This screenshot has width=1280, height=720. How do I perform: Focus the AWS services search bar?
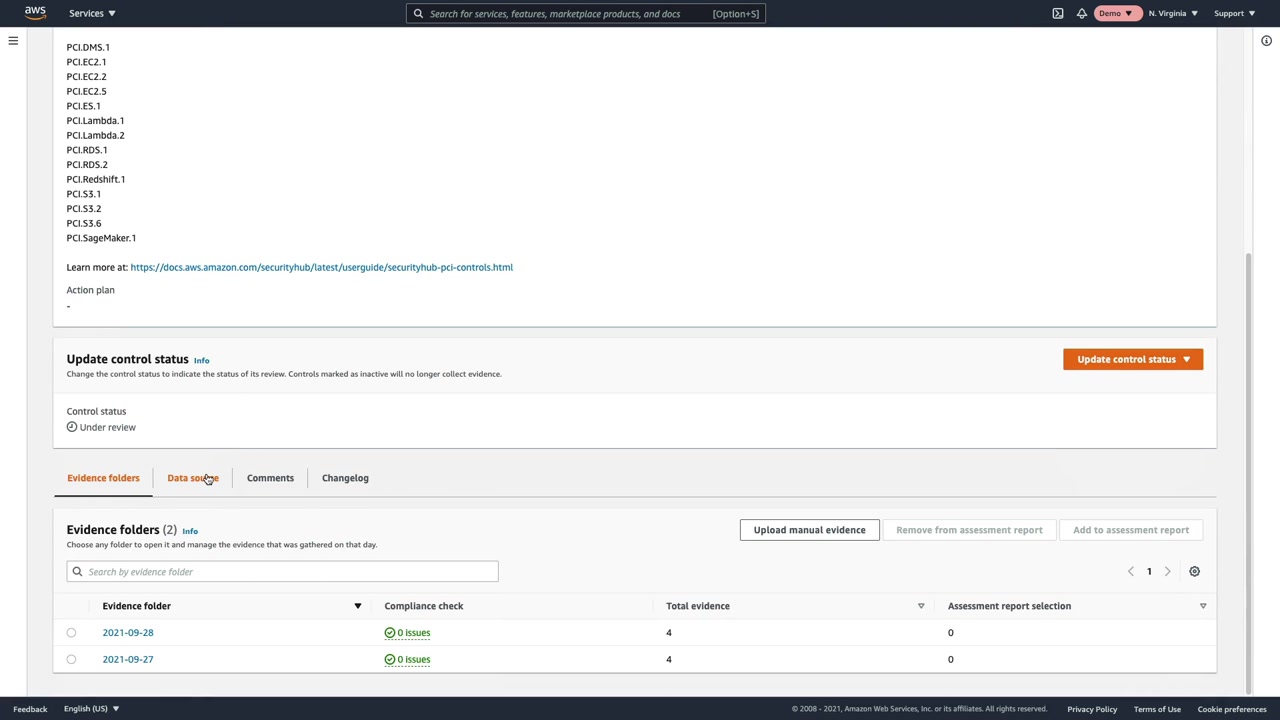(586, 14)
